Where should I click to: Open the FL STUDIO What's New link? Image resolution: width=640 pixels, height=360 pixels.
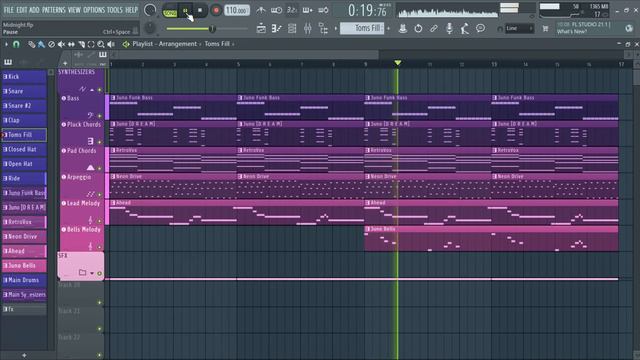click(583, 28)
